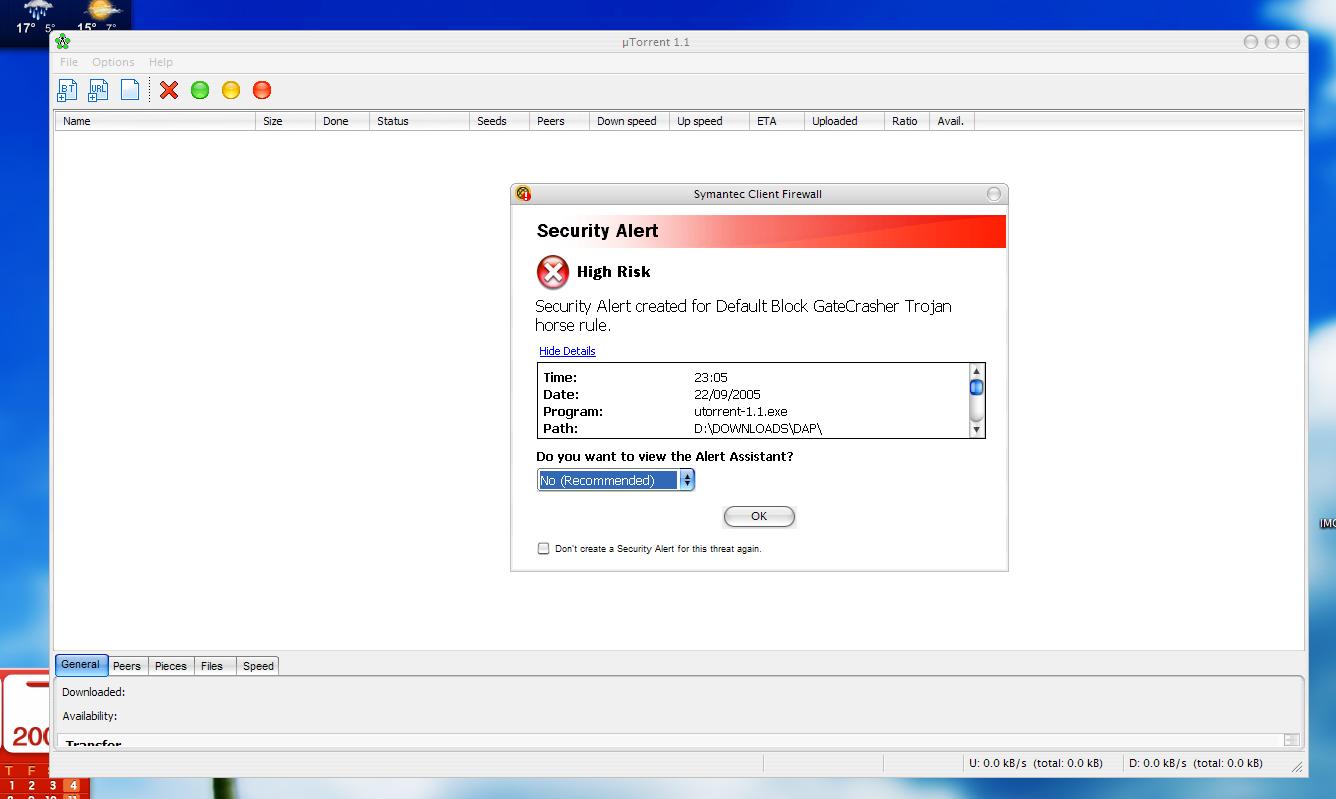Sort by the ETA column header
Viewport: 1336px width, 799px height.
click(777, 121)
